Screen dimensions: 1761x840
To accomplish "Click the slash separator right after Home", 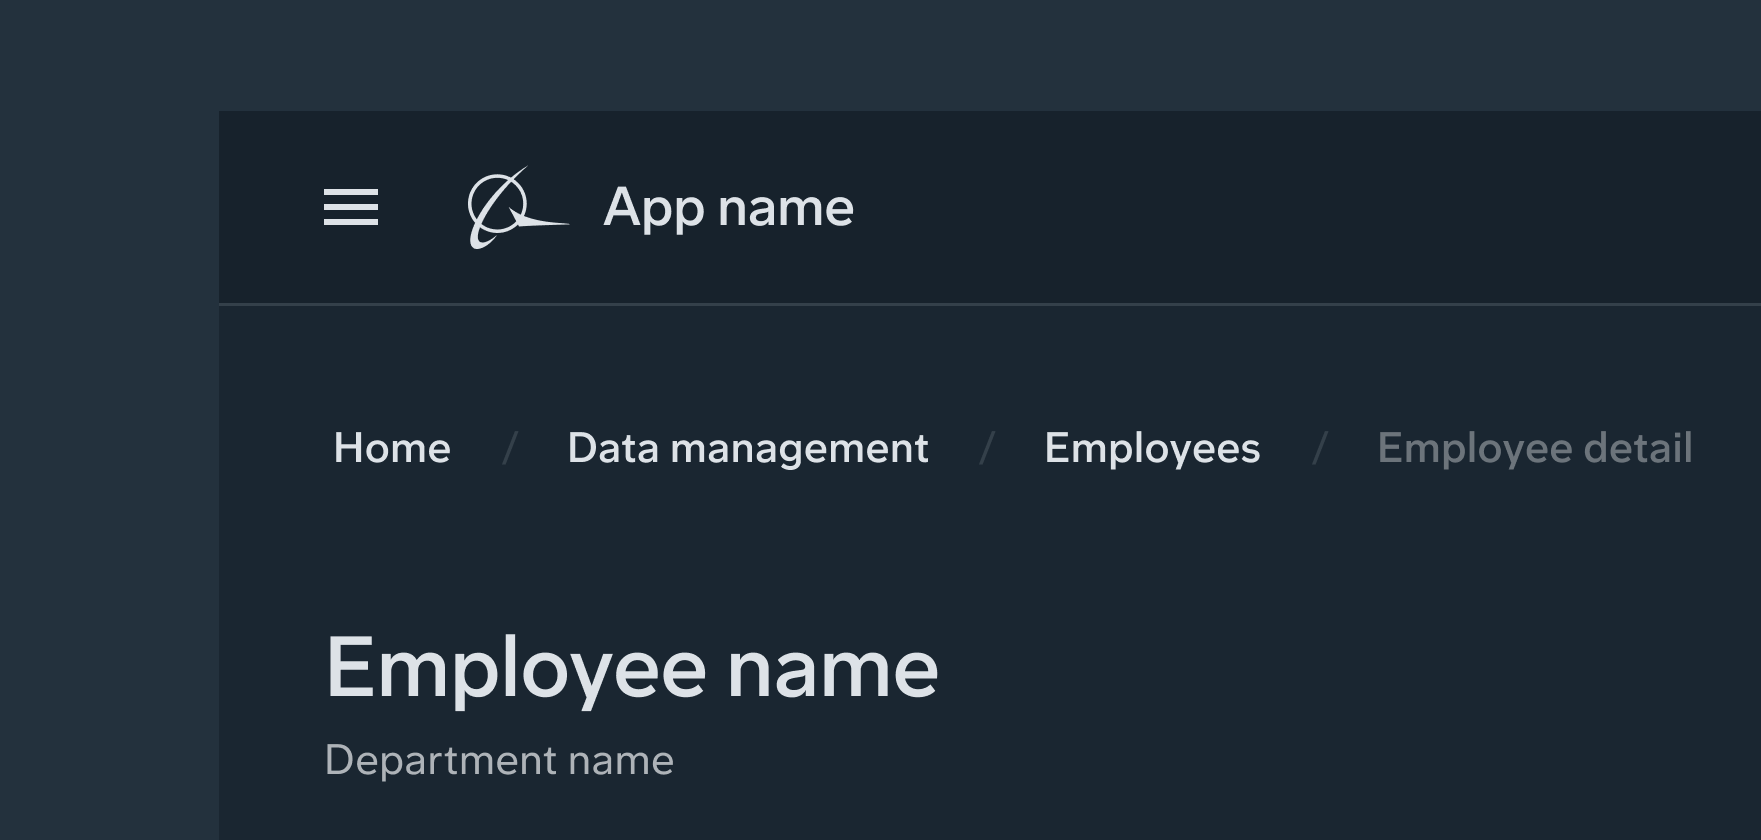I will (509, 448).
